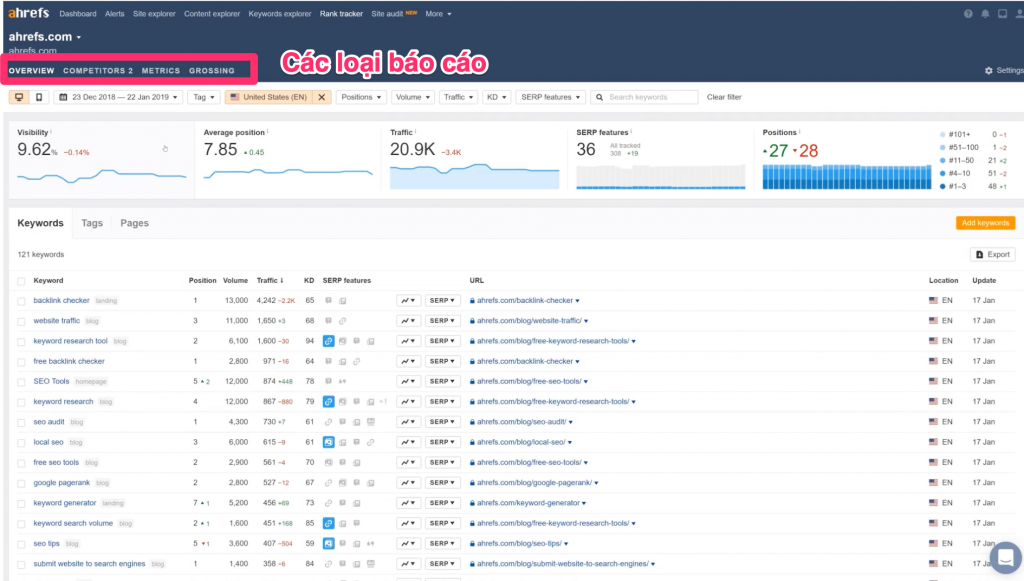
Task: Check the website traffic keyword row
Action: pos(22,322)
